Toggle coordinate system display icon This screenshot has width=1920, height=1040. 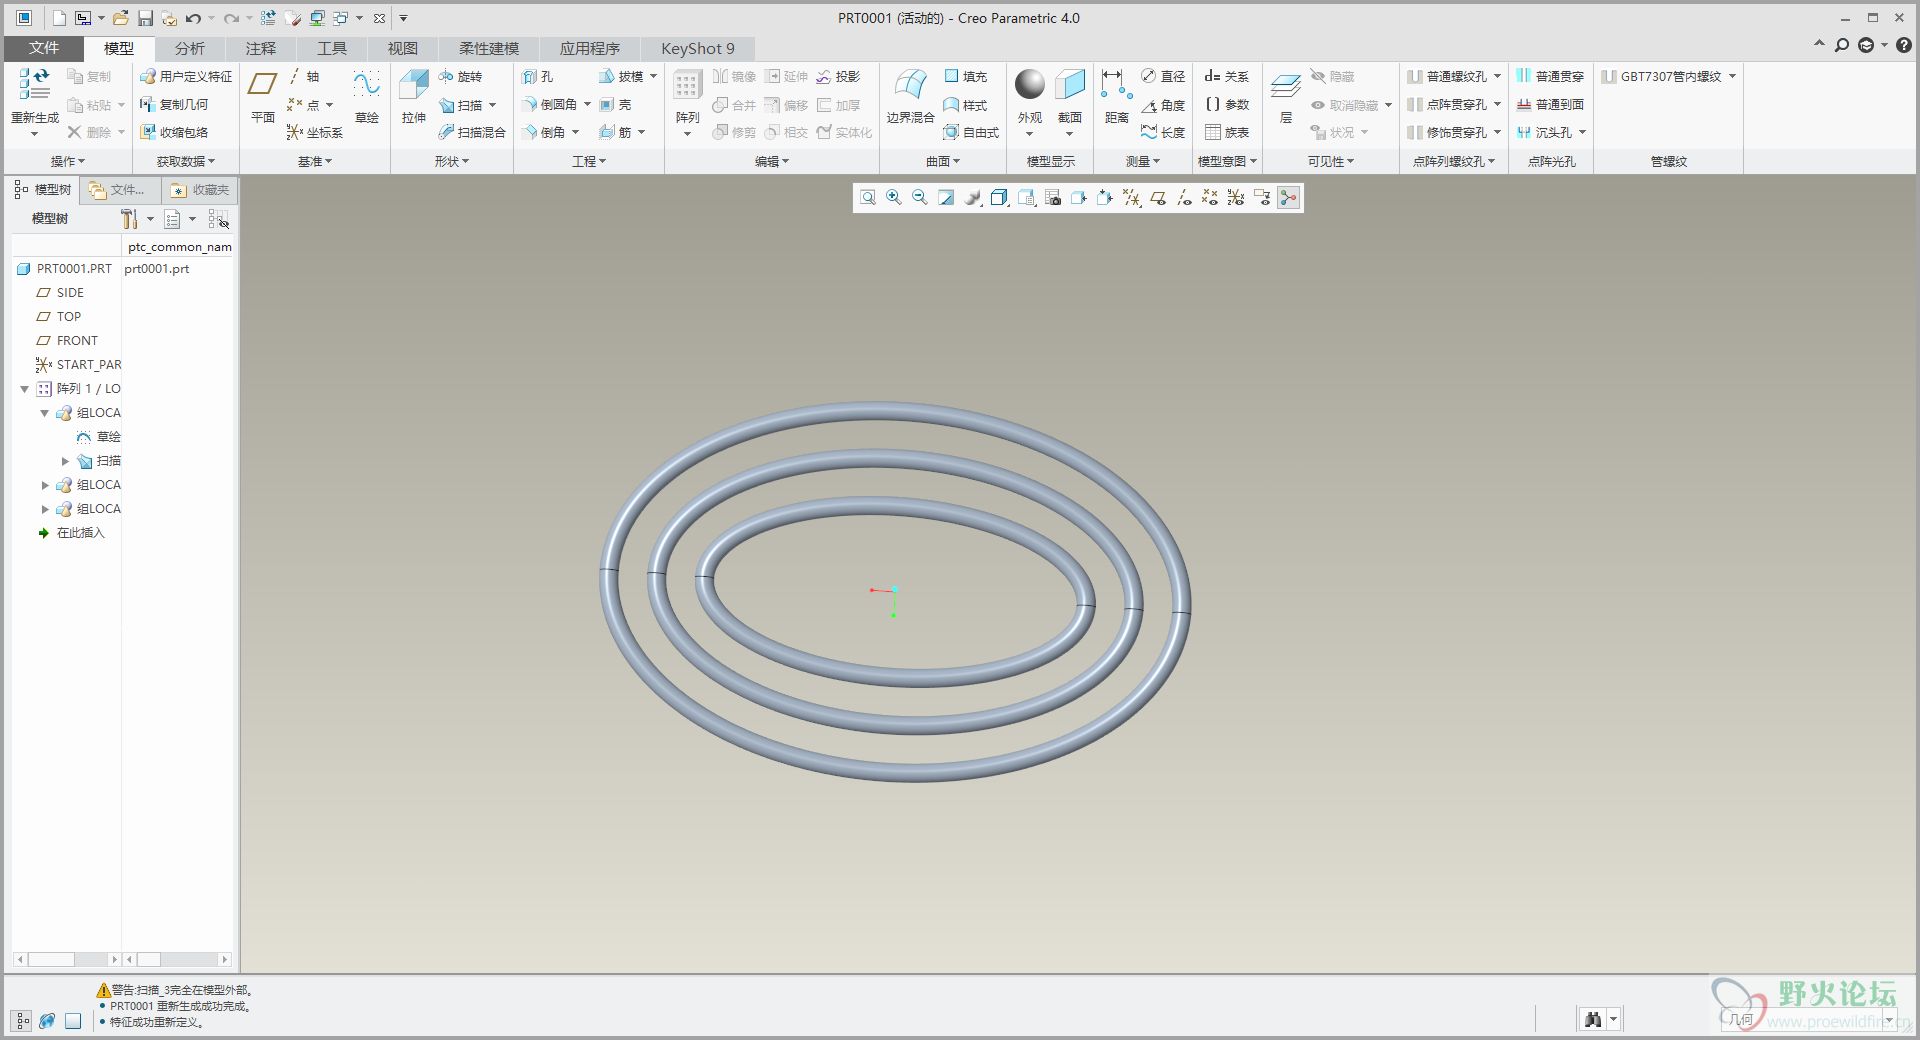click(x=1236, y=198)
